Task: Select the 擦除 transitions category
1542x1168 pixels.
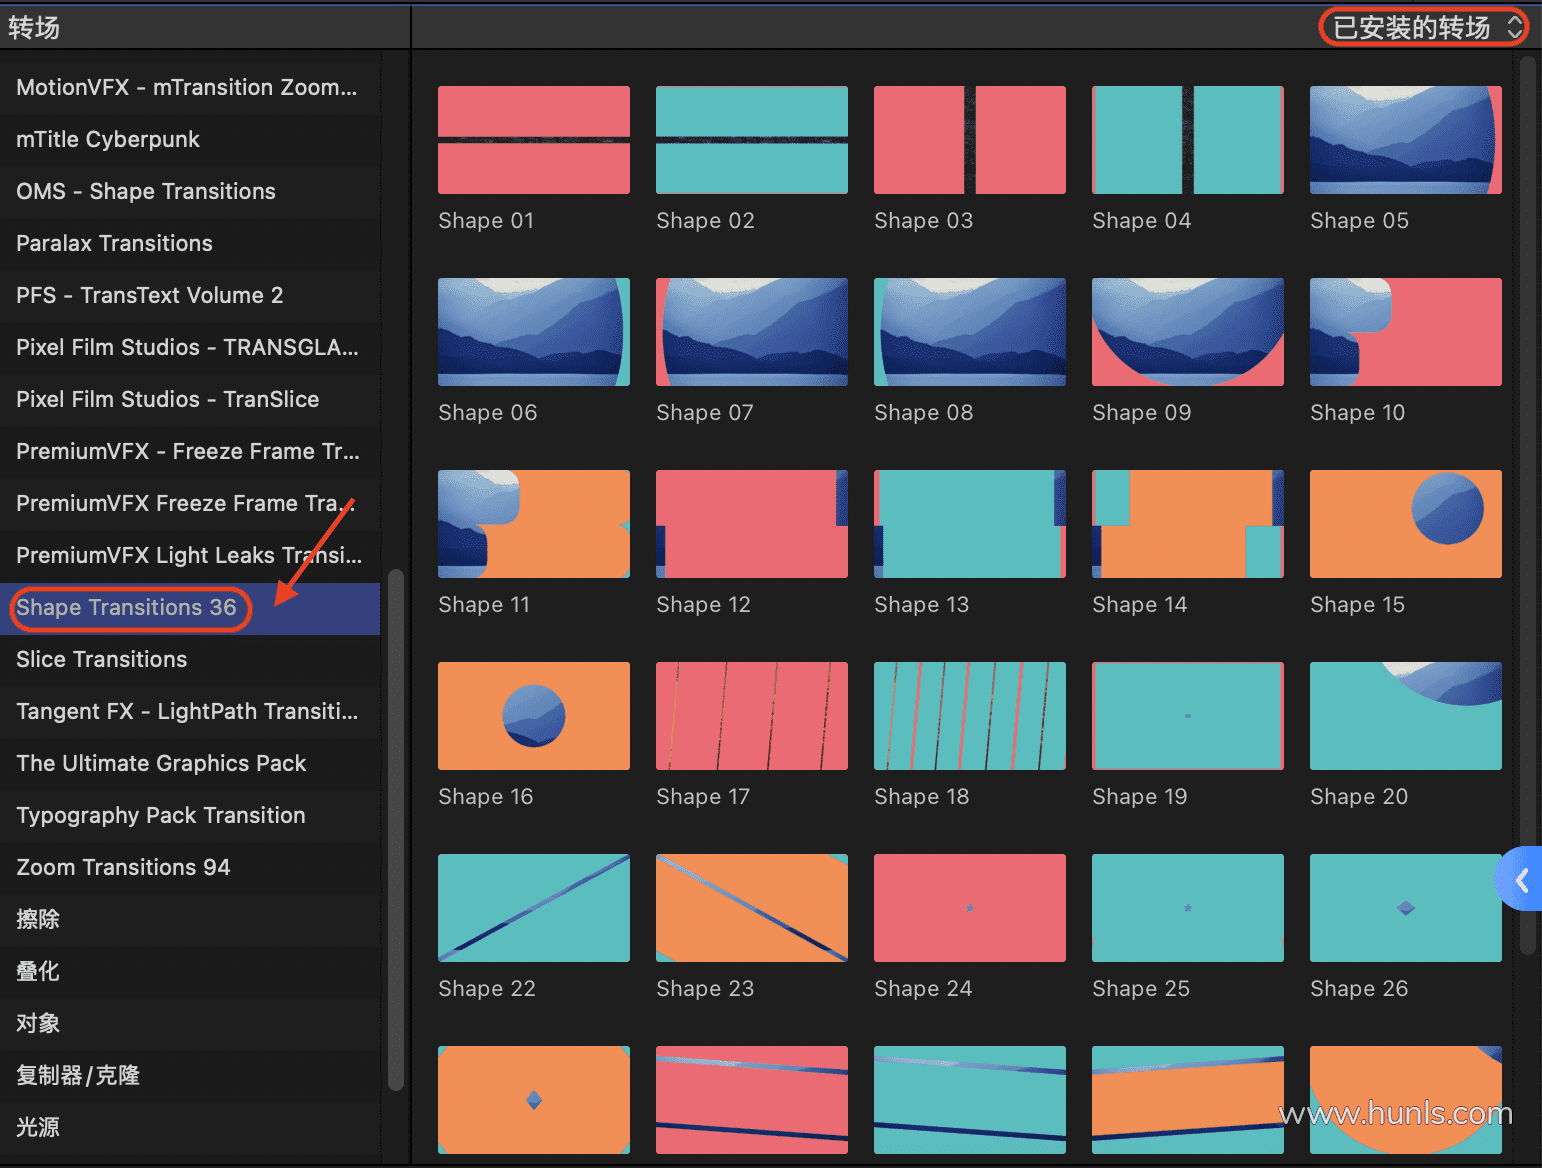Action: pyautogui.click(x=38, y=920)
